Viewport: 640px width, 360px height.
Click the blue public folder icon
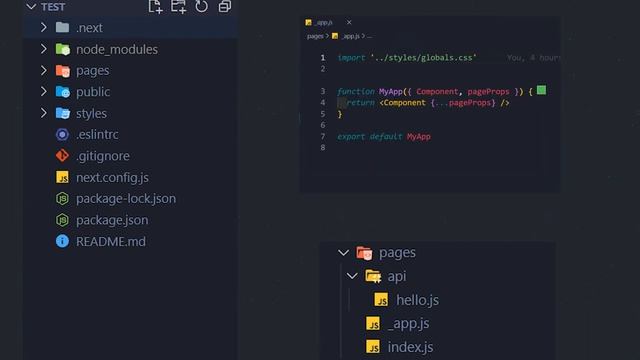[x=62, y=92]
